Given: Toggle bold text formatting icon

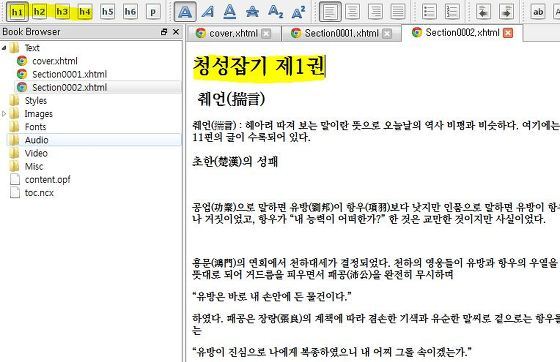Looking at the screenshot, I should pos(185,12).
